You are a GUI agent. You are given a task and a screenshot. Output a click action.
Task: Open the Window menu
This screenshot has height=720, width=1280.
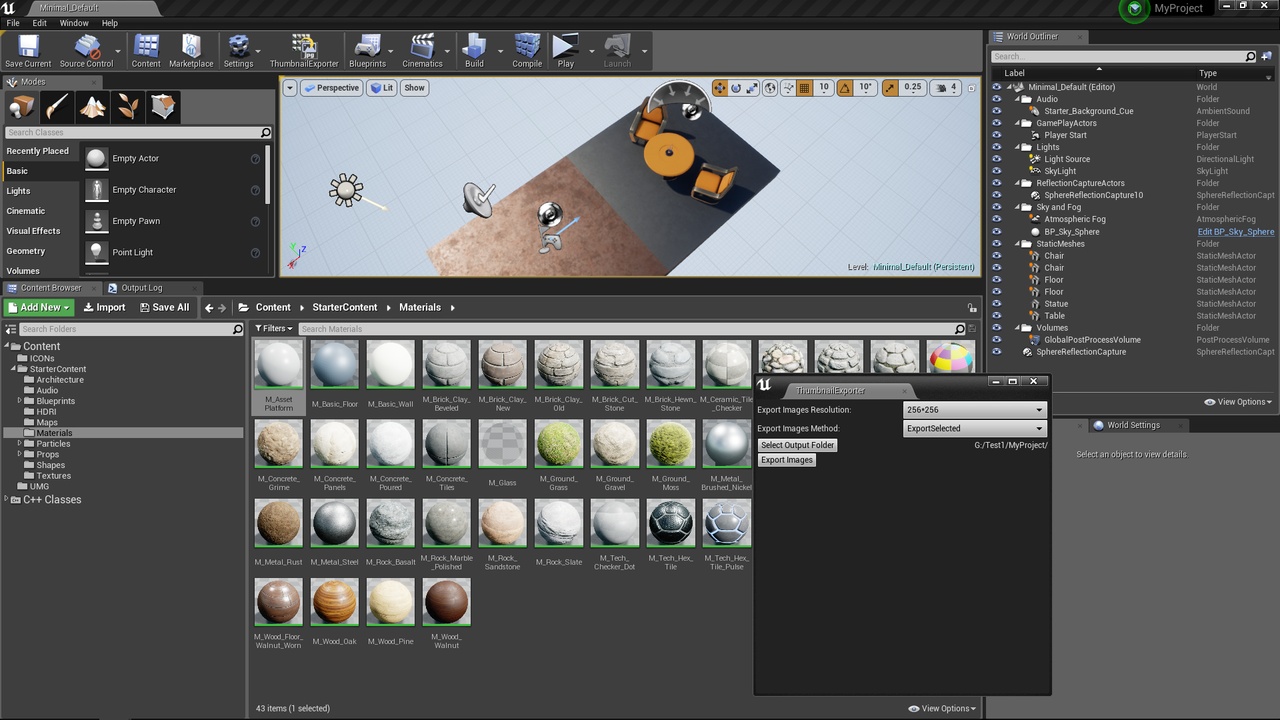point(74,23)
